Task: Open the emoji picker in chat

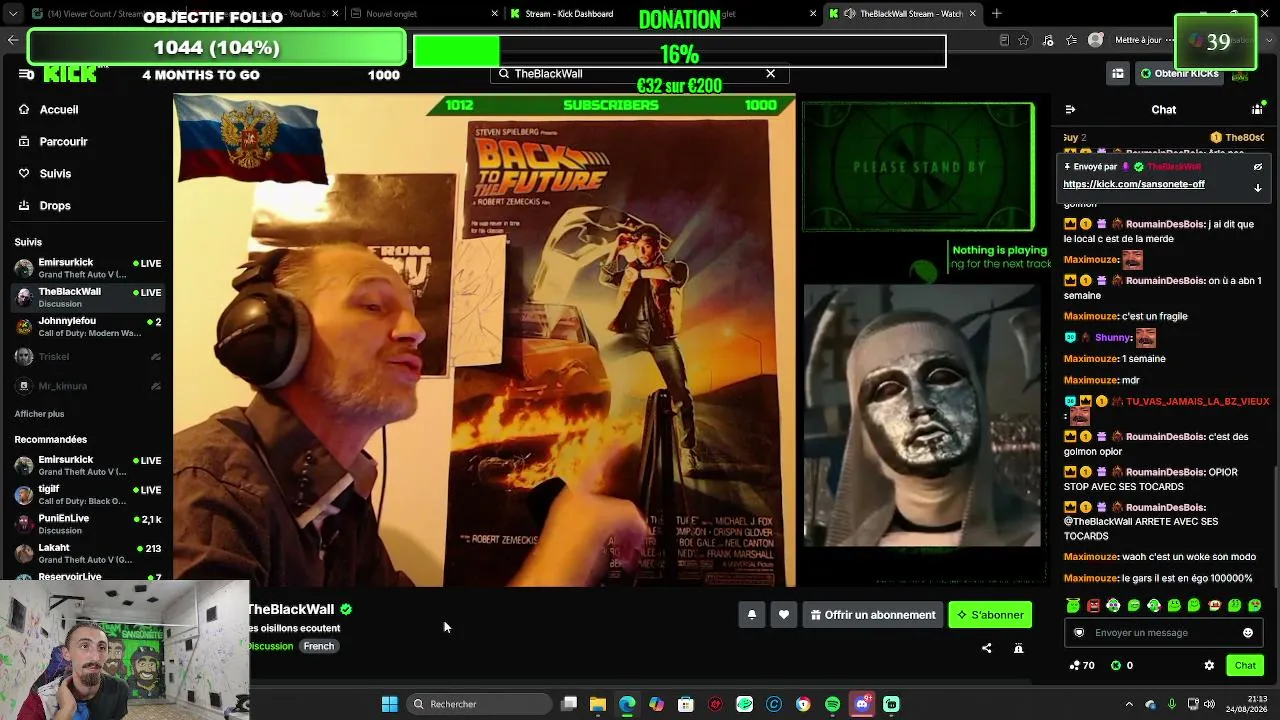Action: point(1248,632)
